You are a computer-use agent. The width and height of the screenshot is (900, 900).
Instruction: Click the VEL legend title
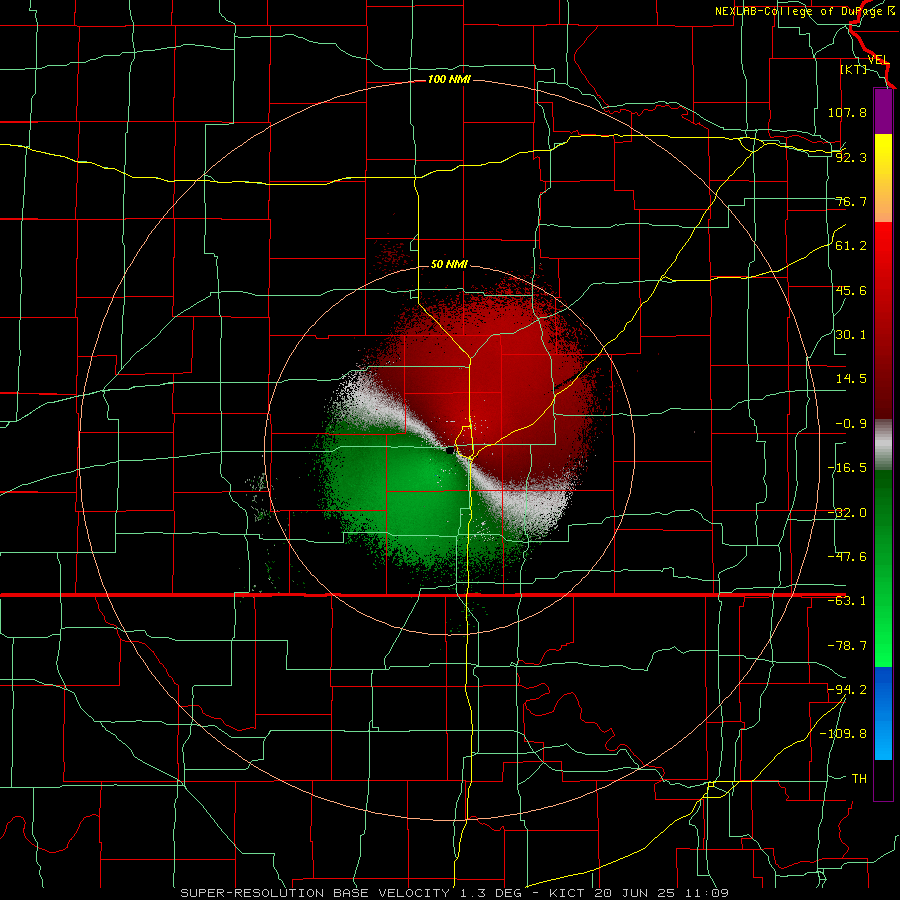(878, 59)
